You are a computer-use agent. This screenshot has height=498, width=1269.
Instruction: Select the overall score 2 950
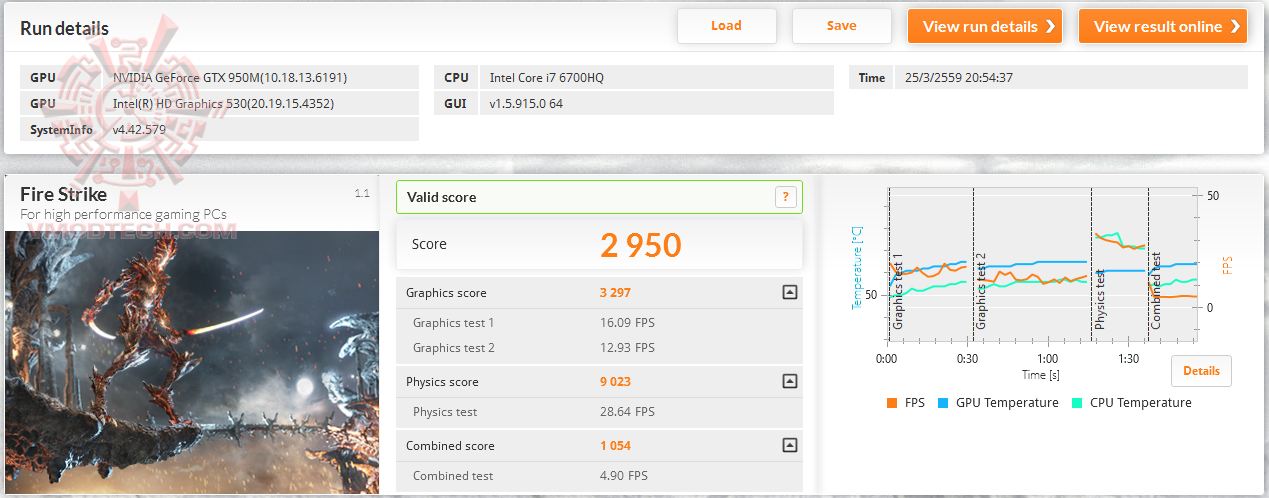[641, 245]
